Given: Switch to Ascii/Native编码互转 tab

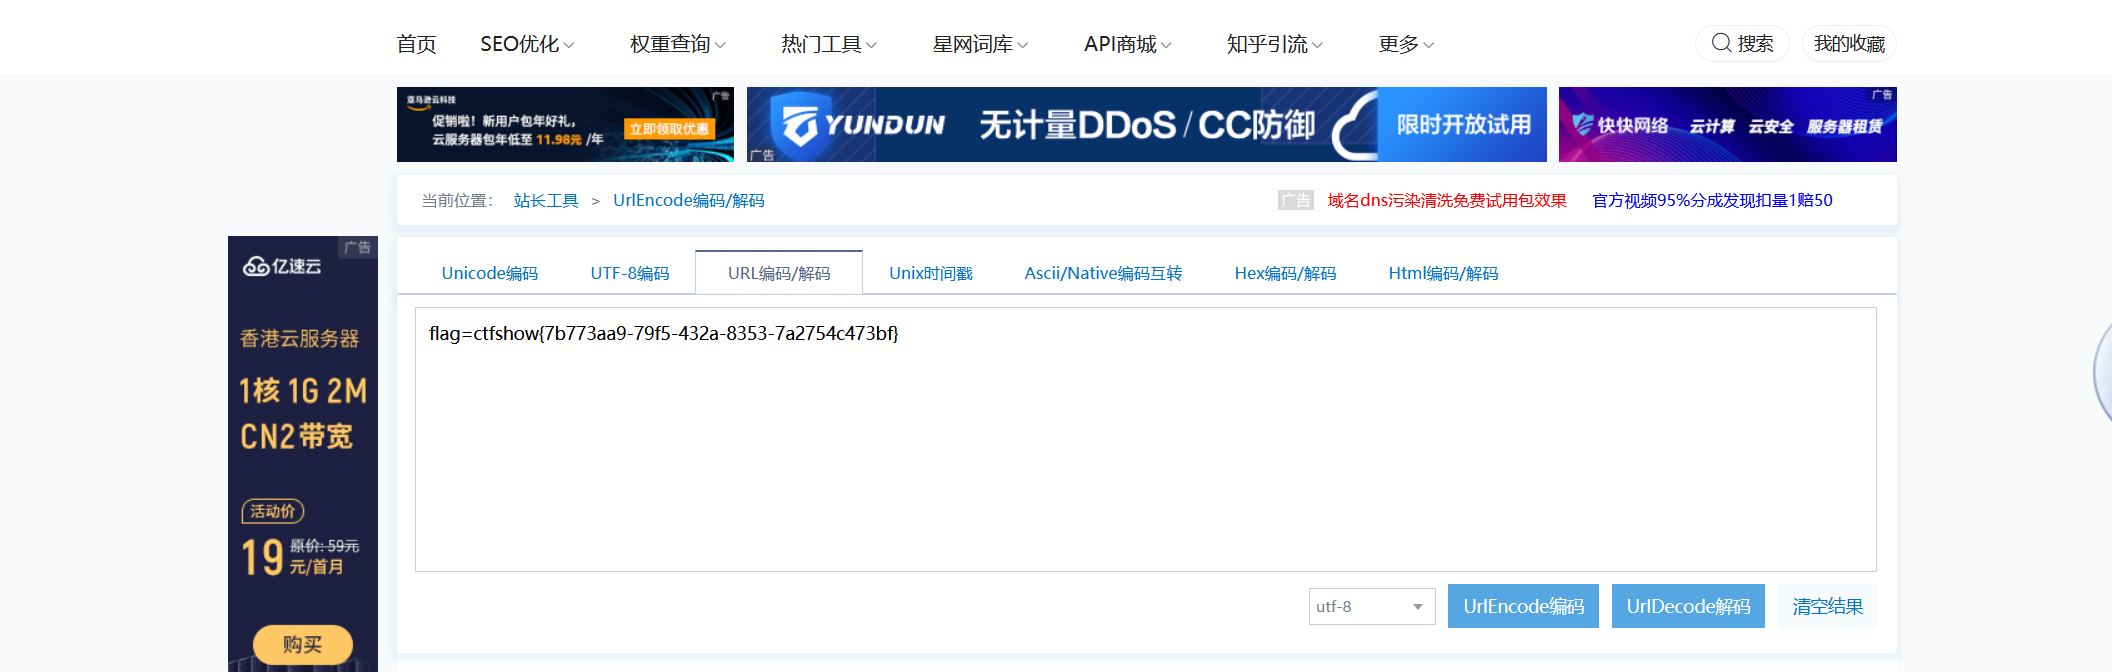Looking at the screenshot, I should [1103, 273].
